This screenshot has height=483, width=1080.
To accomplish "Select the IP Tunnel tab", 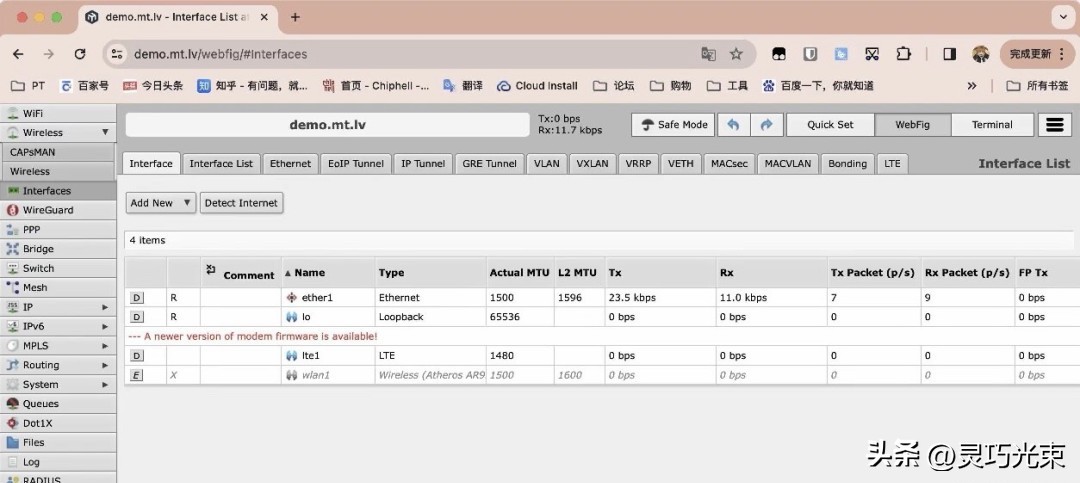I will pyautogui.click(x=423, y=163).
